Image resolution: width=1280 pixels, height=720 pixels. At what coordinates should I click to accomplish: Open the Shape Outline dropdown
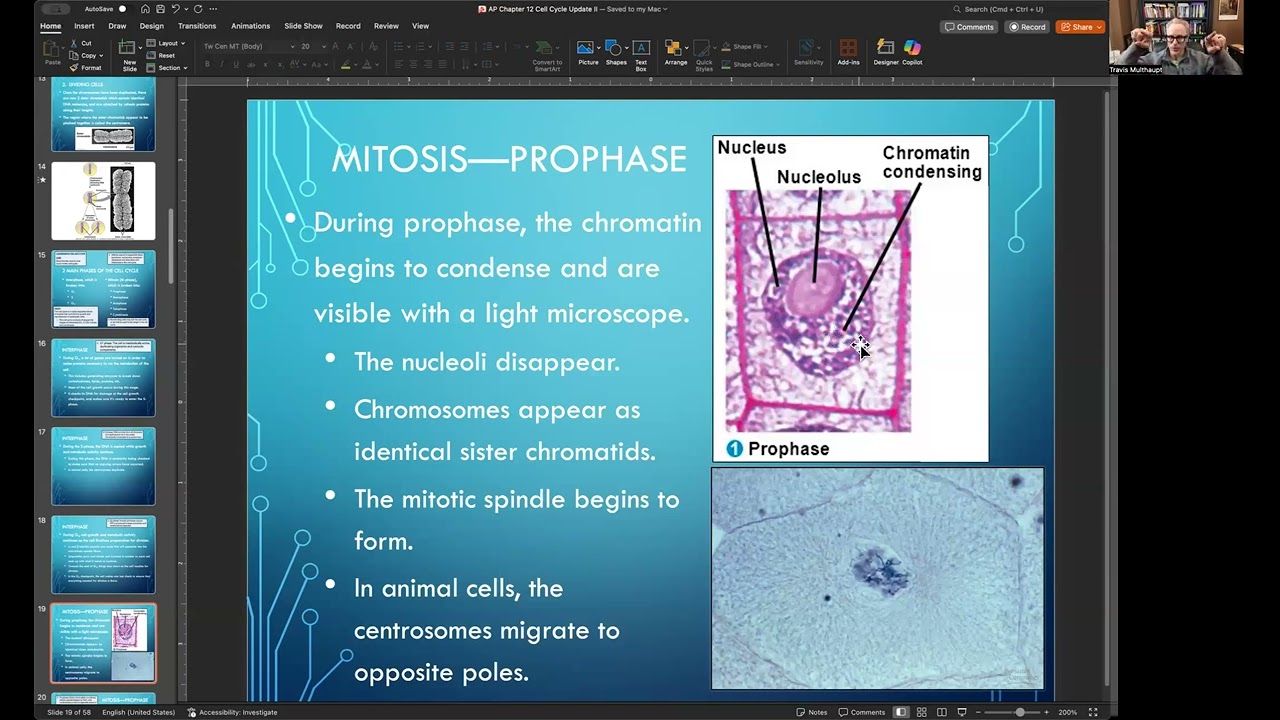[751, 64]
